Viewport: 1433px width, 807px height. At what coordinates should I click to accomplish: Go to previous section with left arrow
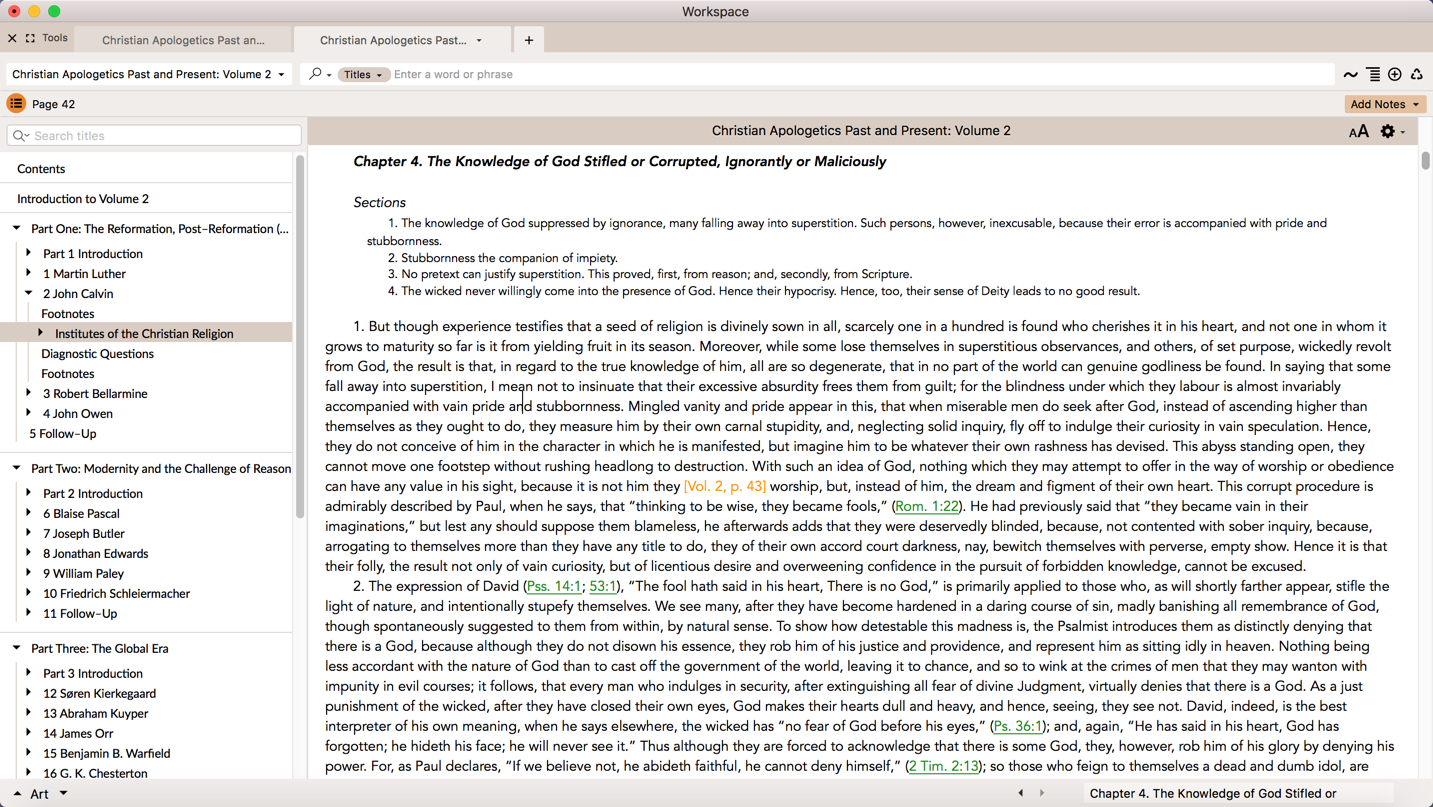pos(1021,793)
